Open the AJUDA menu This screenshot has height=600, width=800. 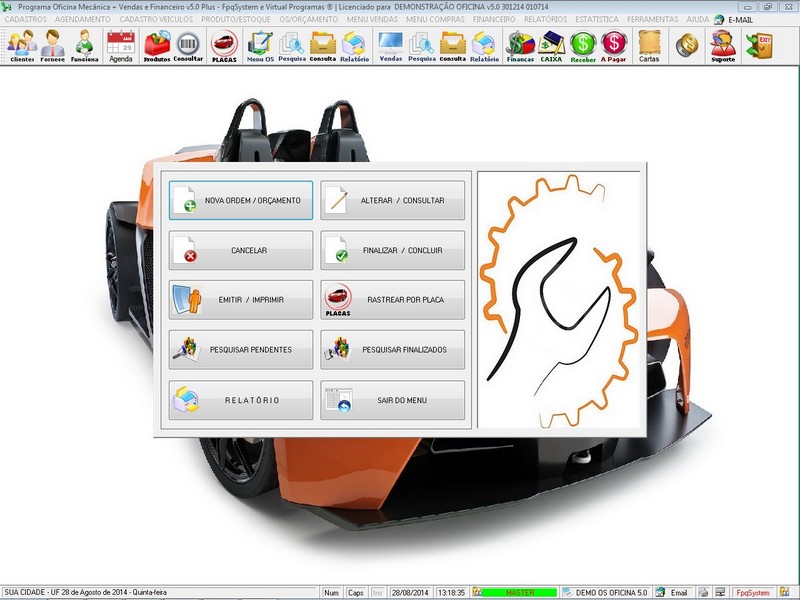tap(697, 19)
